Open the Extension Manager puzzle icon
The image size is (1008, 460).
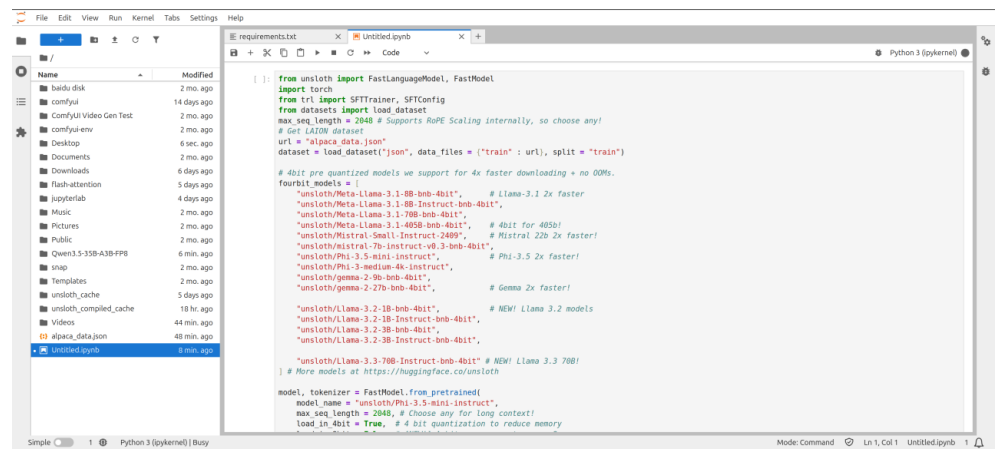pyautogui.click(x=21, y=132)
